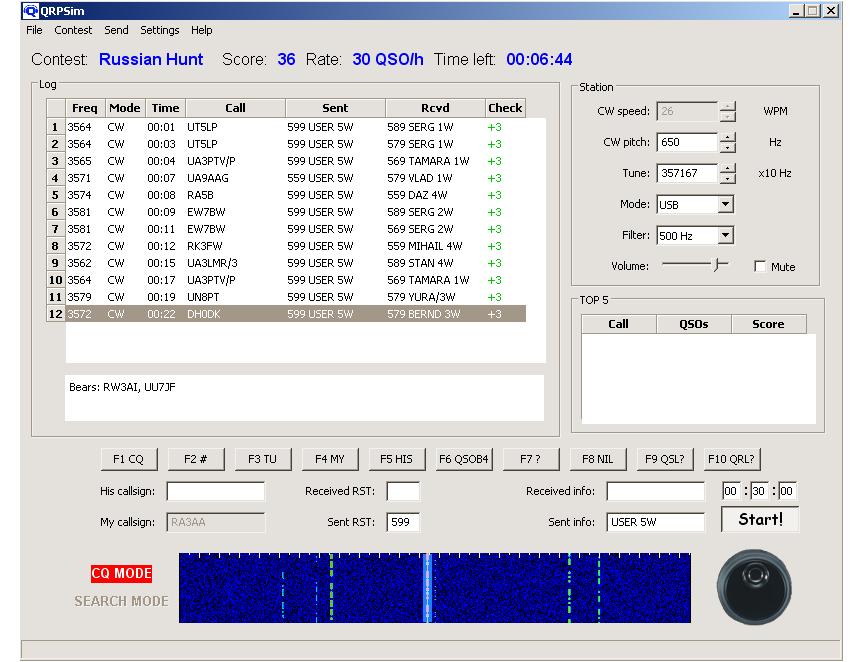This screenshot has height=662, width=863.
Task: Click the TOP 5 Score column header
Action: (768, 324)
